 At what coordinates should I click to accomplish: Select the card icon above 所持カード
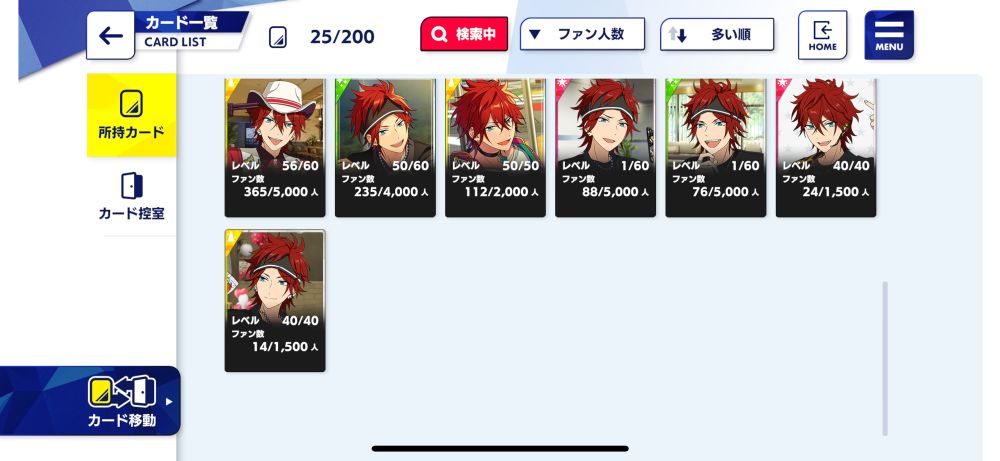click(131, 103)
